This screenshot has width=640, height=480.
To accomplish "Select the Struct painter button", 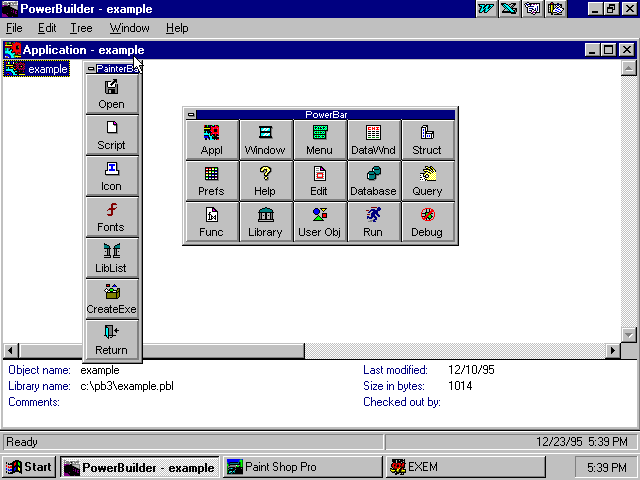I will tap(427, 140).
